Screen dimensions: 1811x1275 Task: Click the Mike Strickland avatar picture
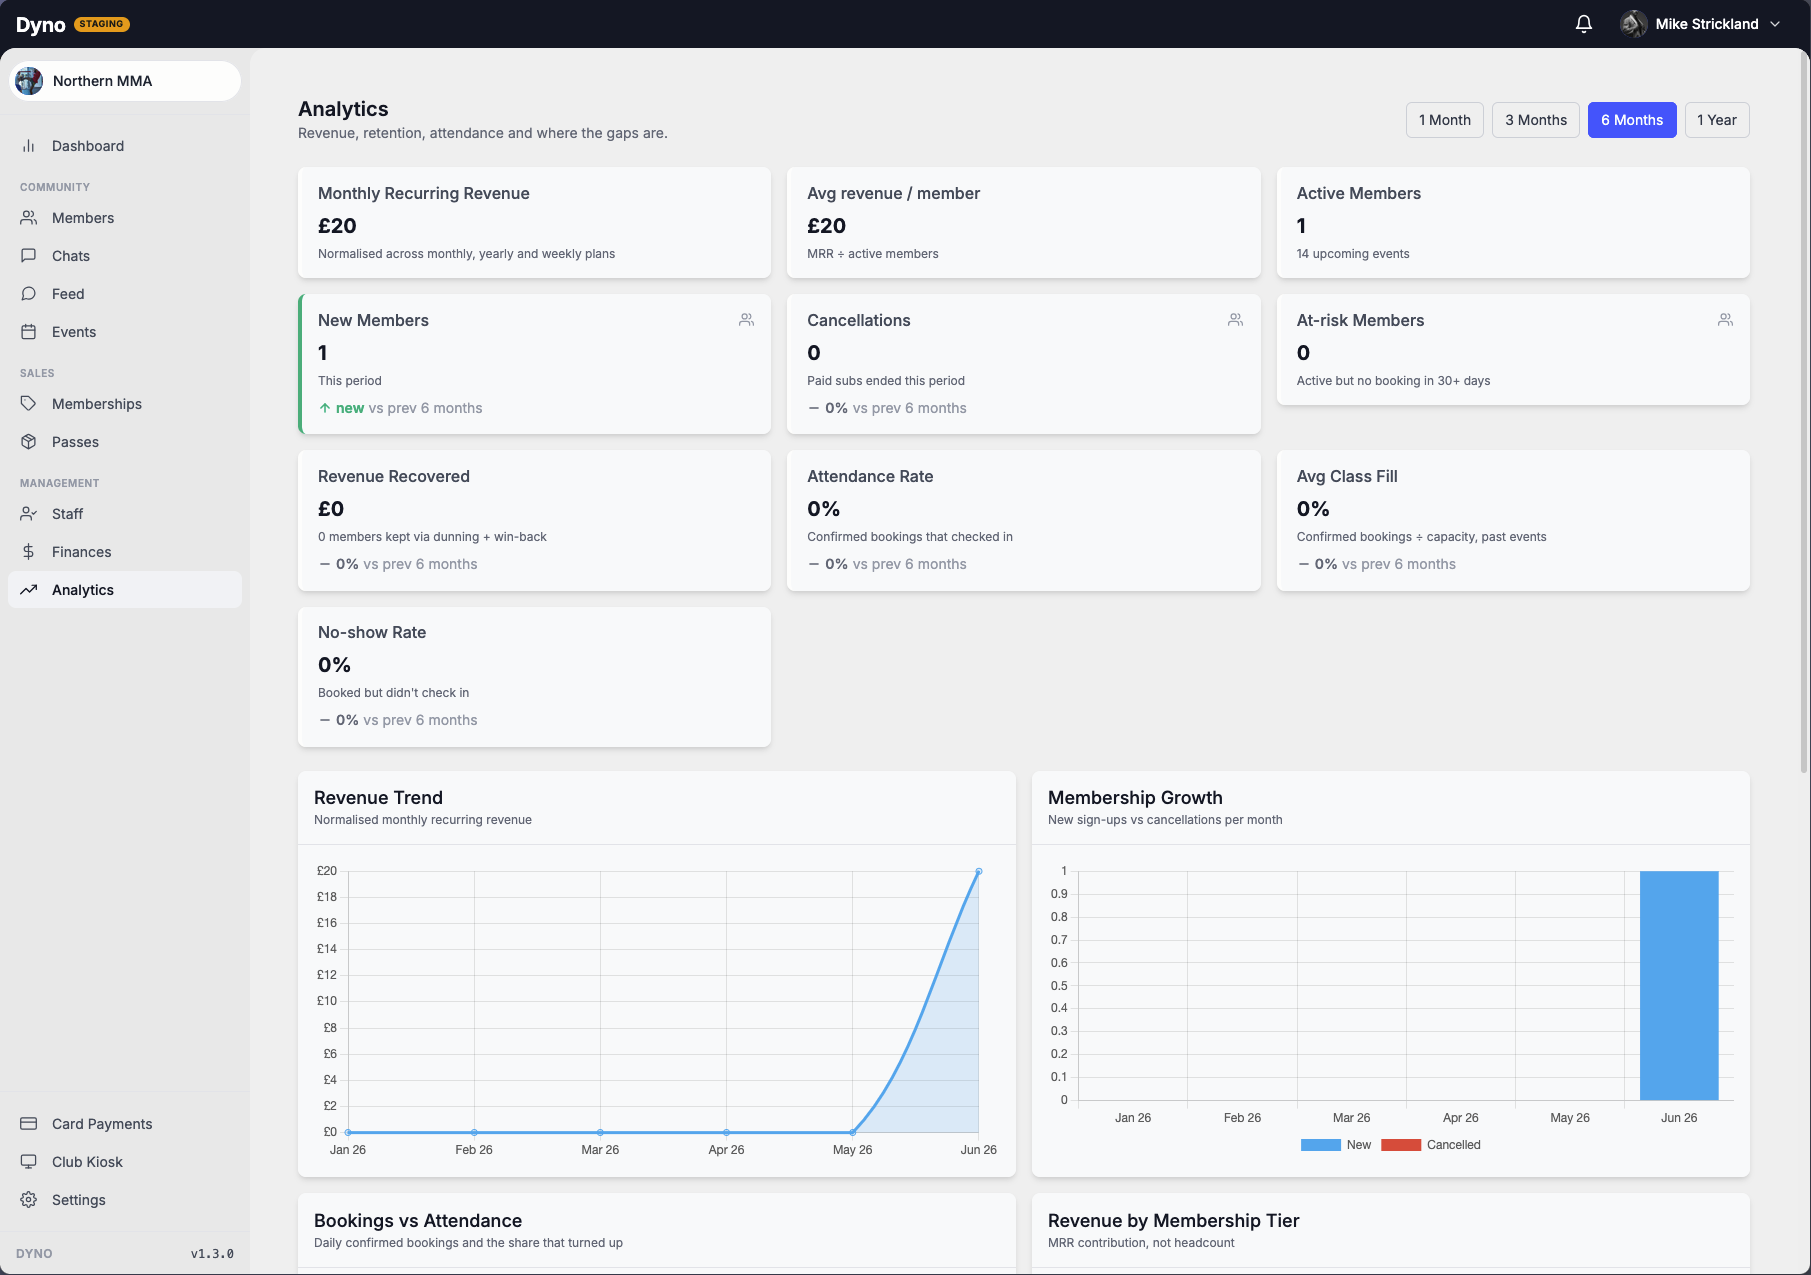1634,24
